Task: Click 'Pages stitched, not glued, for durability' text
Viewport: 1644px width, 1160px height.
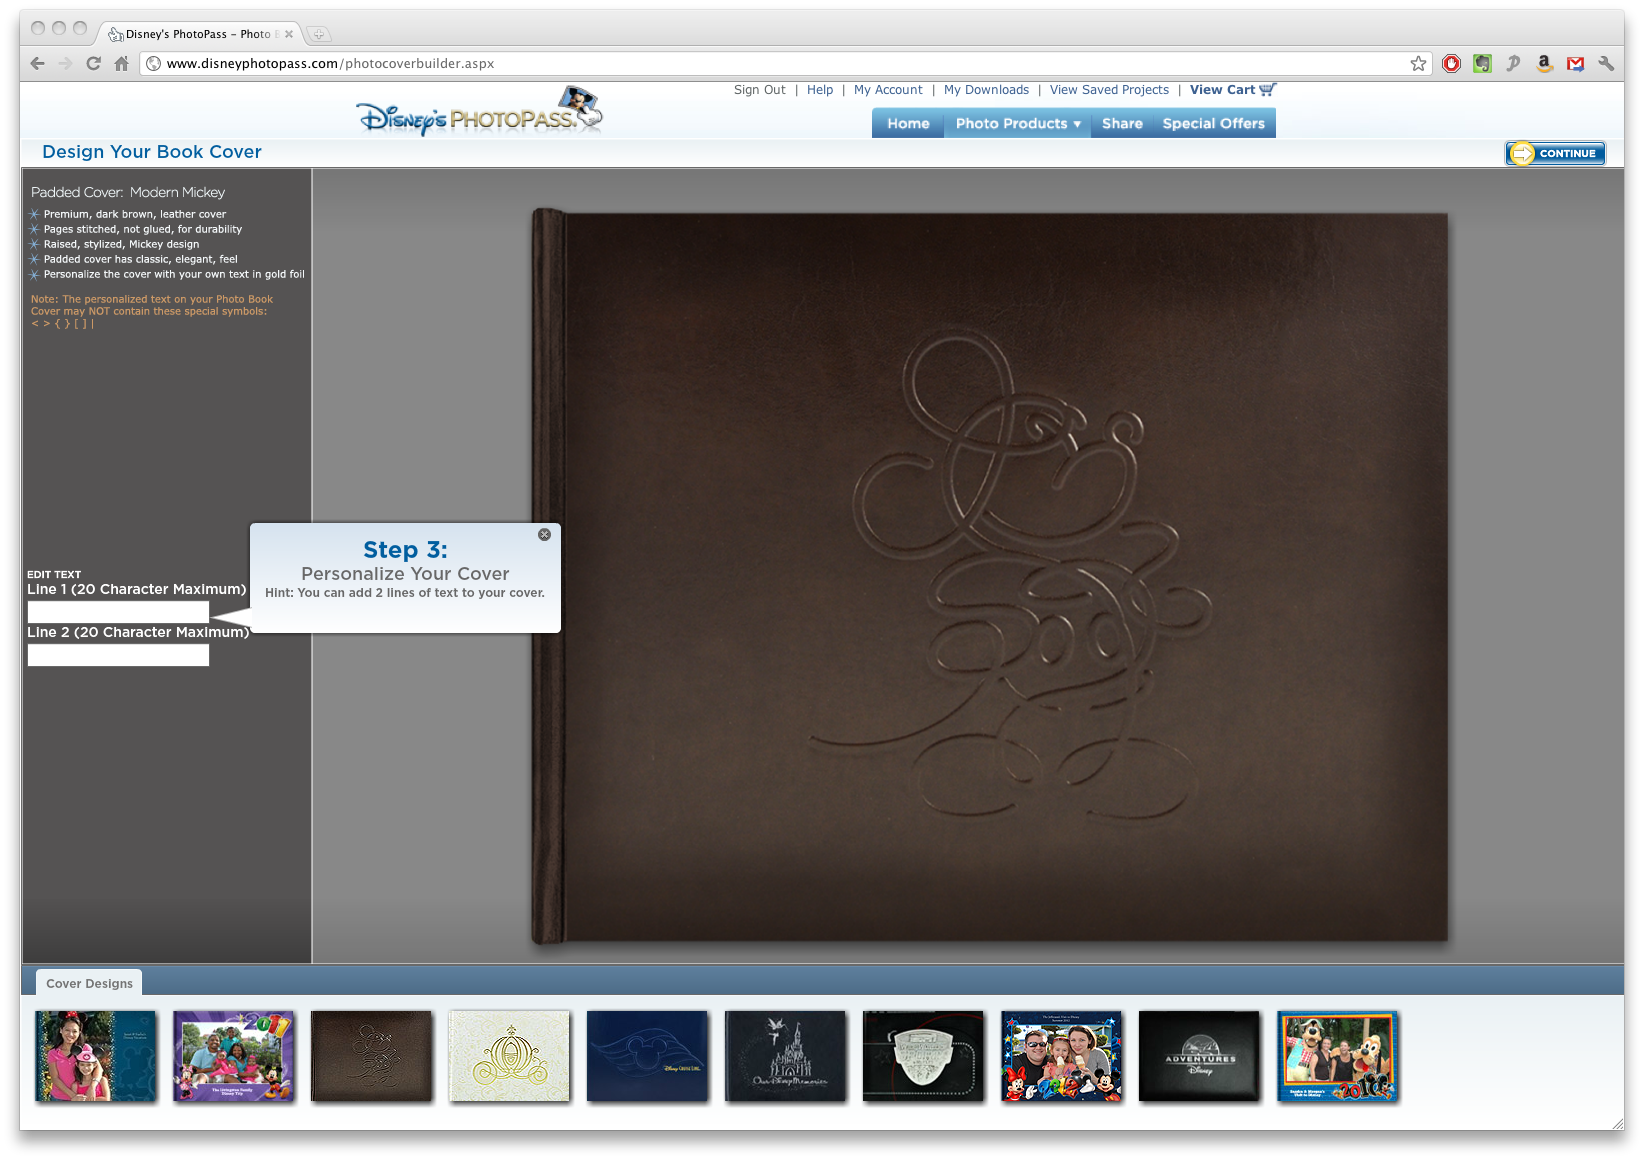Action: click(x=143, y=229)
